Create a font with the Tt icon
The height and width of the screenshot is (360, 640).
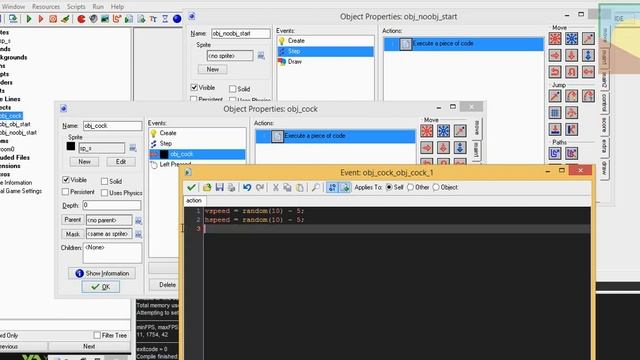point(153,19)
